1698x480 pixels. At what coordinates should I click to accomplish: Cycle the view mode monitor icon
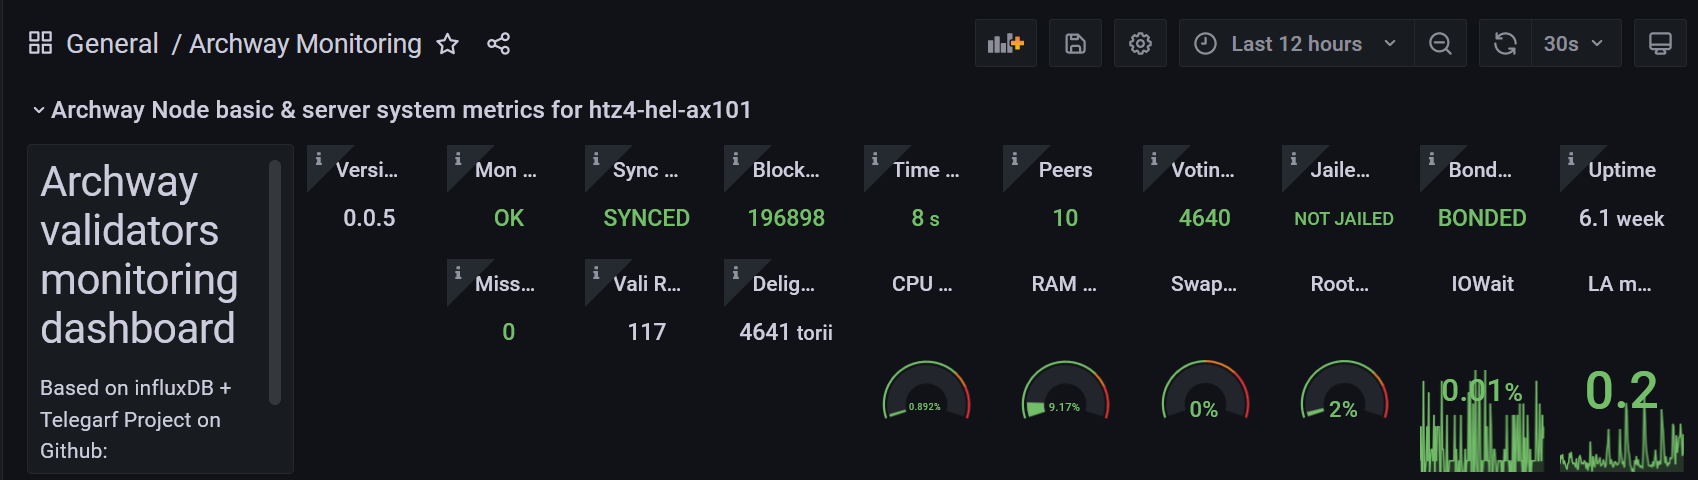click(x=1660, y=43)
